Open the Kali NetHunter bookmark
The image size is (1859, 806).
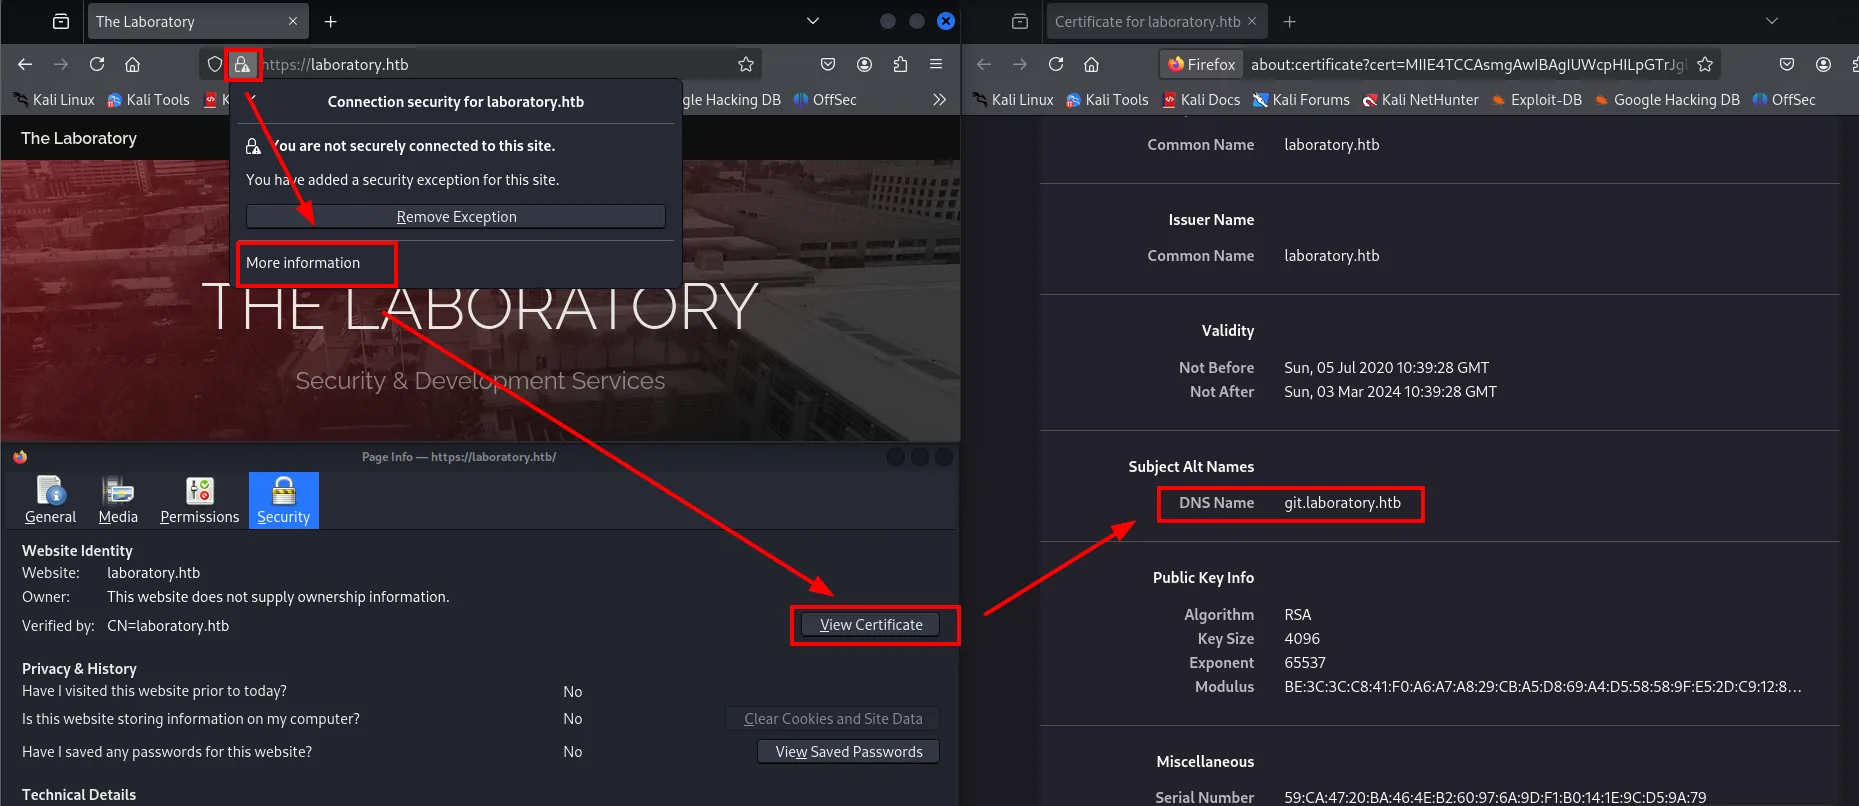tap(1420, 100)
